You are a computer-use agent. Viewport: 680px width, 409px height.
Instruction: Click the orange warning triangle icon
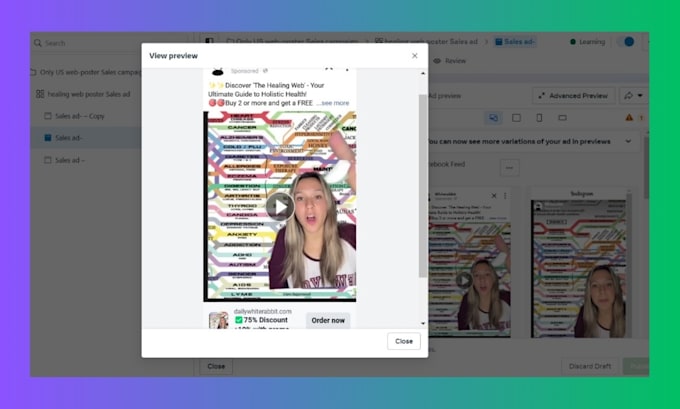[629, 118]
